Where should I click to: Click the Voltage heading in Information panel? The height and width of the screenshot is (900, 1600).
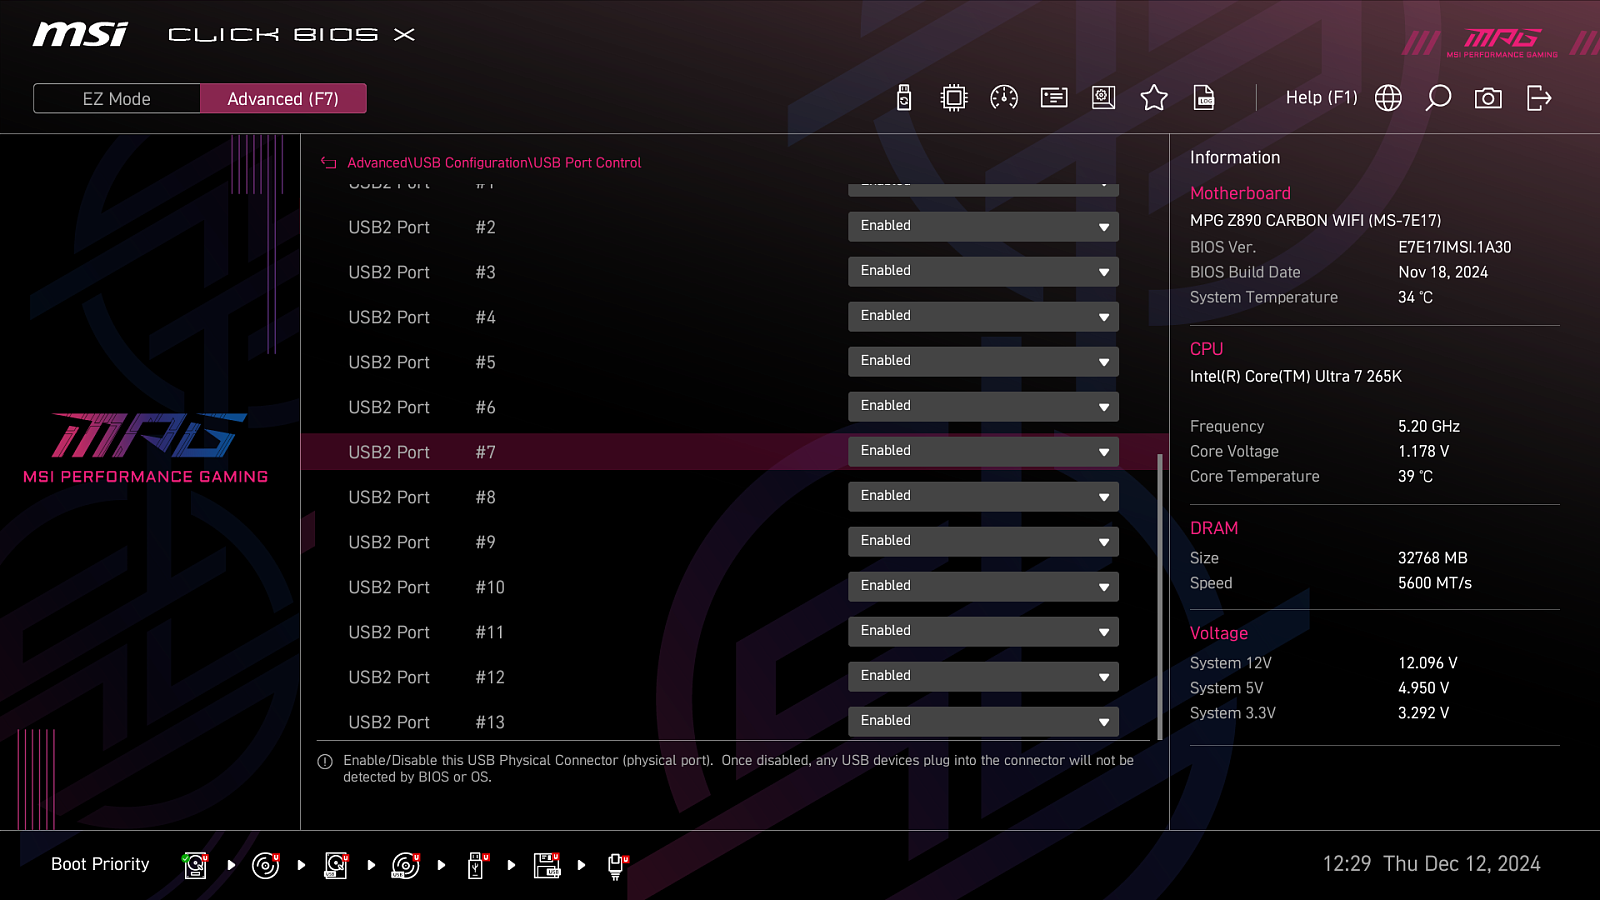(1219, 633)
